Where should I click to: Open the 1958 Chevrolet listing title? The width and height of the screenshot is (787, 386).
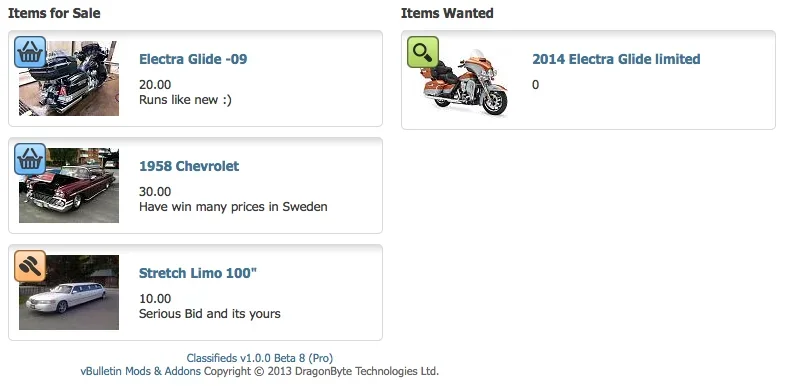pos(189,166)
